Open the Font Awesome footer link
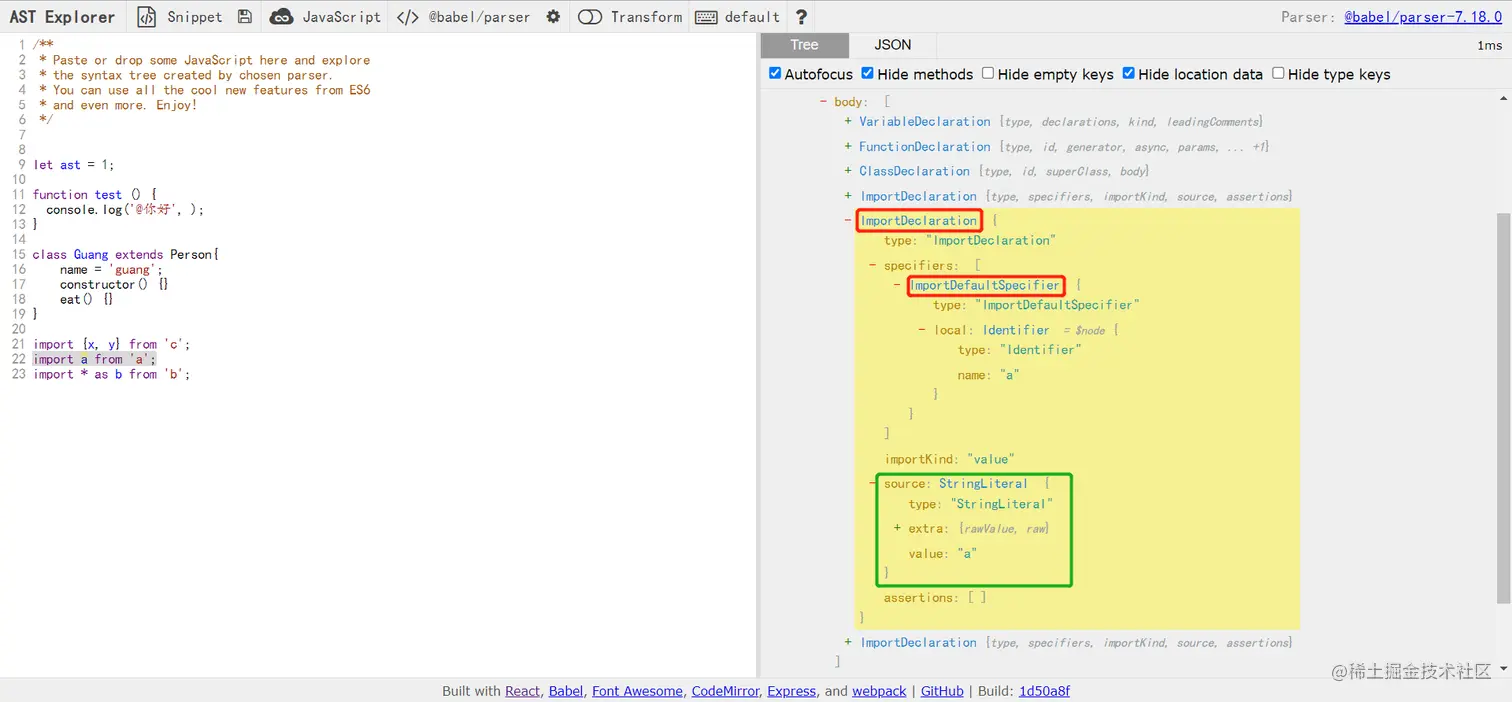Screen dimensions: 1512x702 (x=637, y=691)
